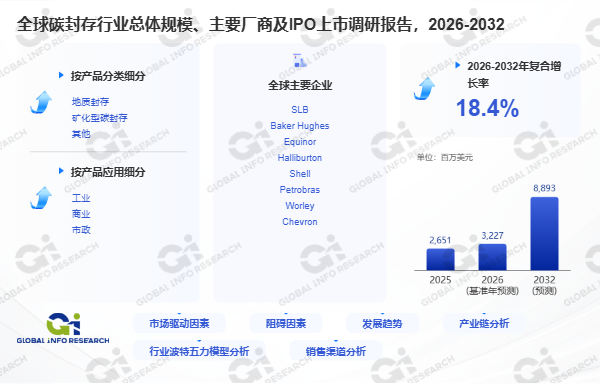The image size is (600, 384).
Task: Click the 2026 bar in the chart
Action: (x=492, y=257)
